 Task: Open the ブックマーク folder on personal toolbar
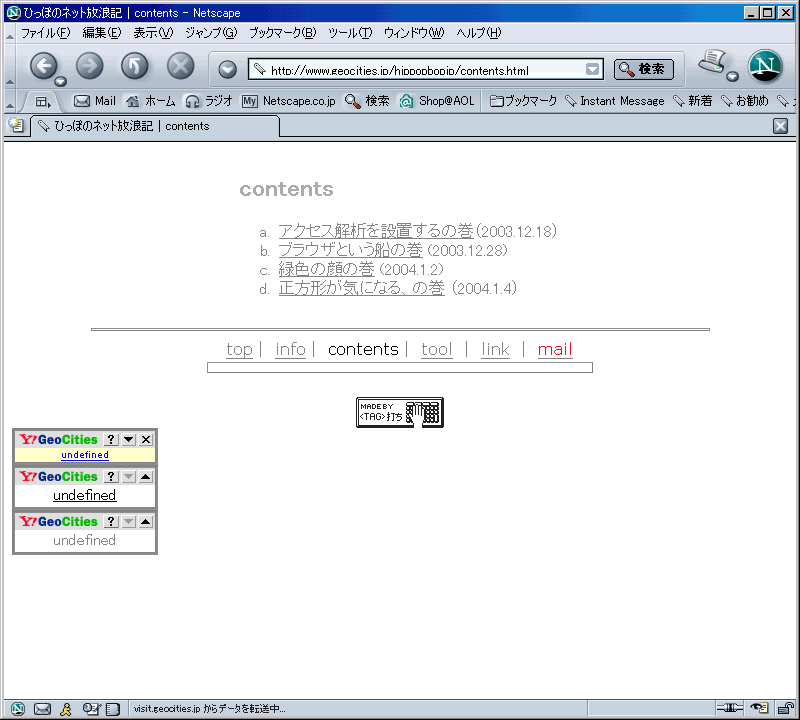(523, 101)
